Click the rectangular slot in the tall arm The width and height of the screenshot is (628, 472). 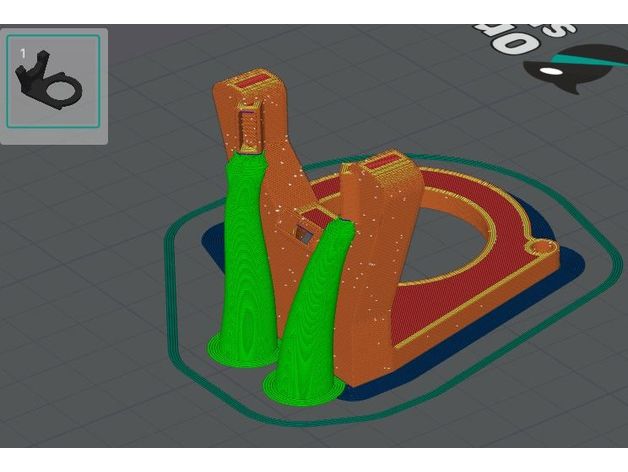click(249, 127)
